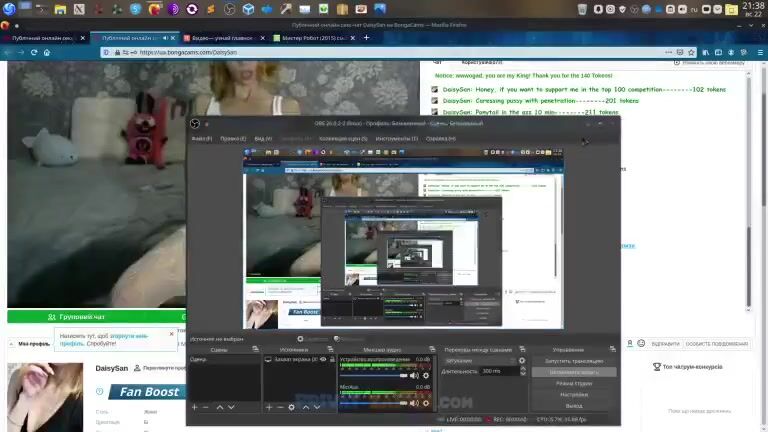The height and width of the screenshot is (432, 768).
Task: Open the scene transition type dropdown
Action: (475, 359)
